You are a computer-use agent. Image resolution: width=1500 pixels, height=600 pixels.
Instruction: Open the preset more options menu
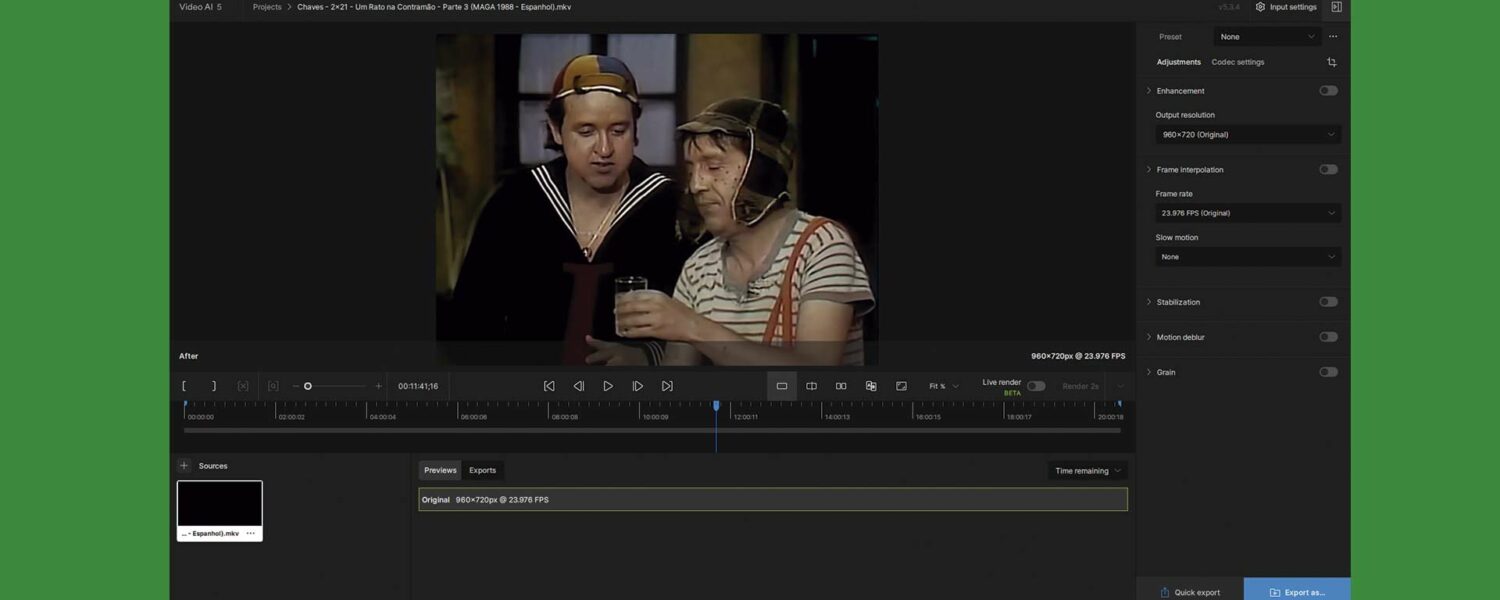[x=1333, y=37]
